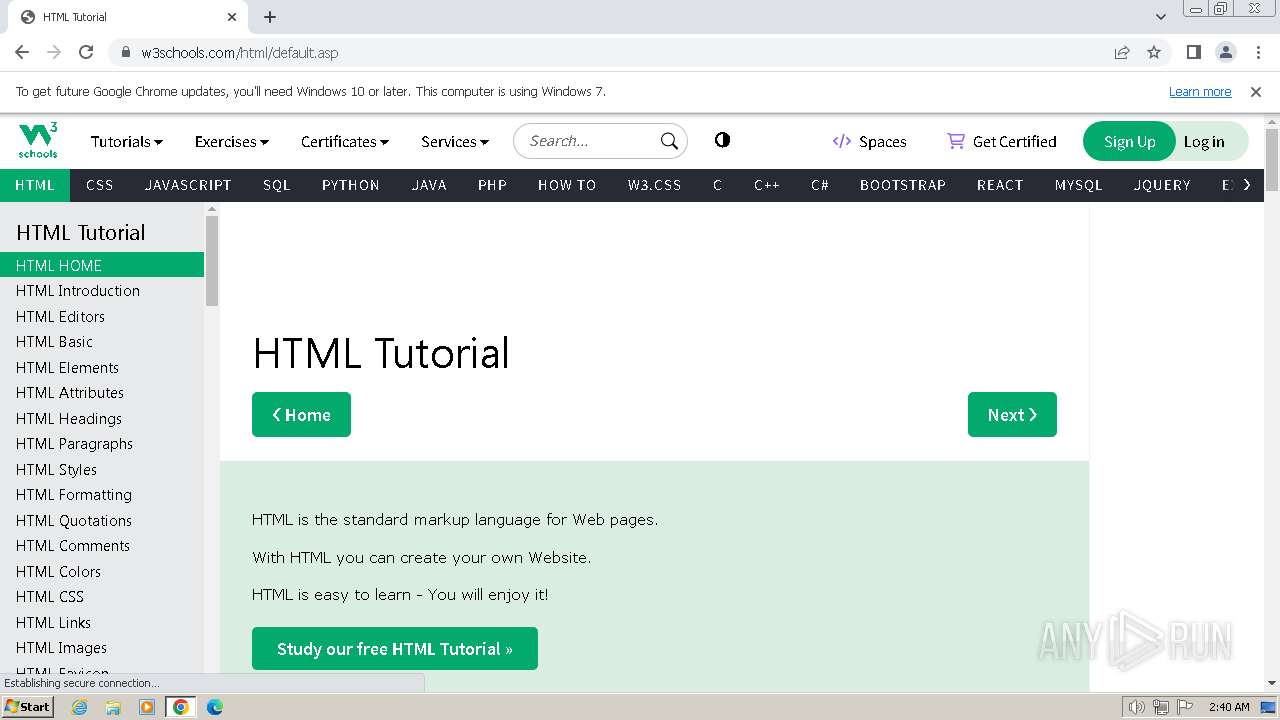Reload the page
The width and height of the screenshot is (1280, 720).
pos(86,52)
